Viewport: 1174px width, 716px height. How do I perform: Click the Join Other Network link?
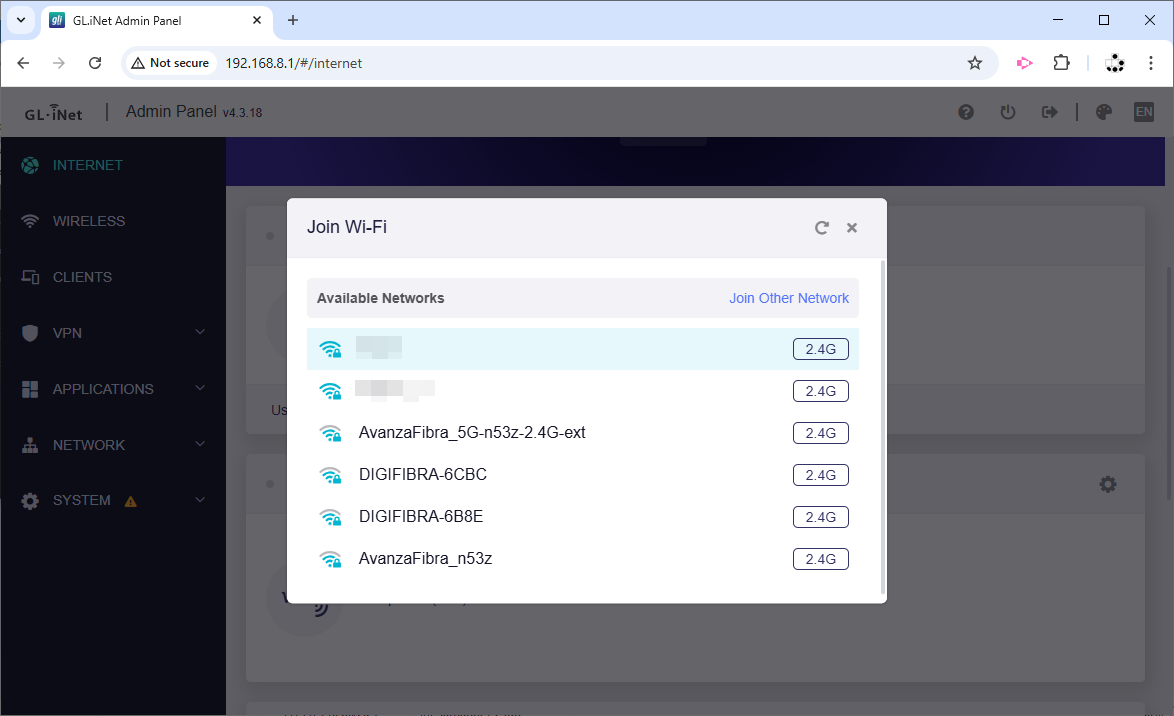[x=788, y=298]
